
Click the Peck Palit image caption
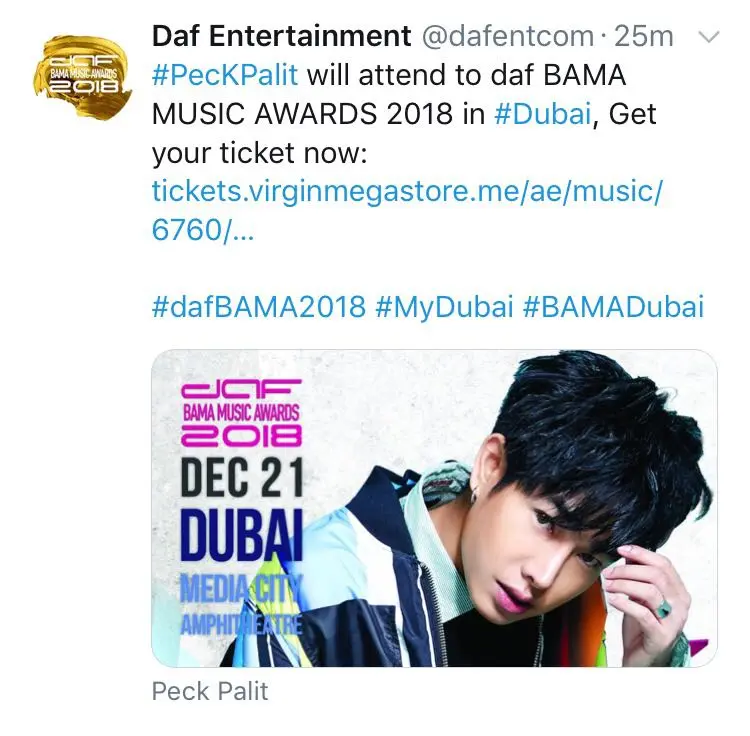[210, 692]
